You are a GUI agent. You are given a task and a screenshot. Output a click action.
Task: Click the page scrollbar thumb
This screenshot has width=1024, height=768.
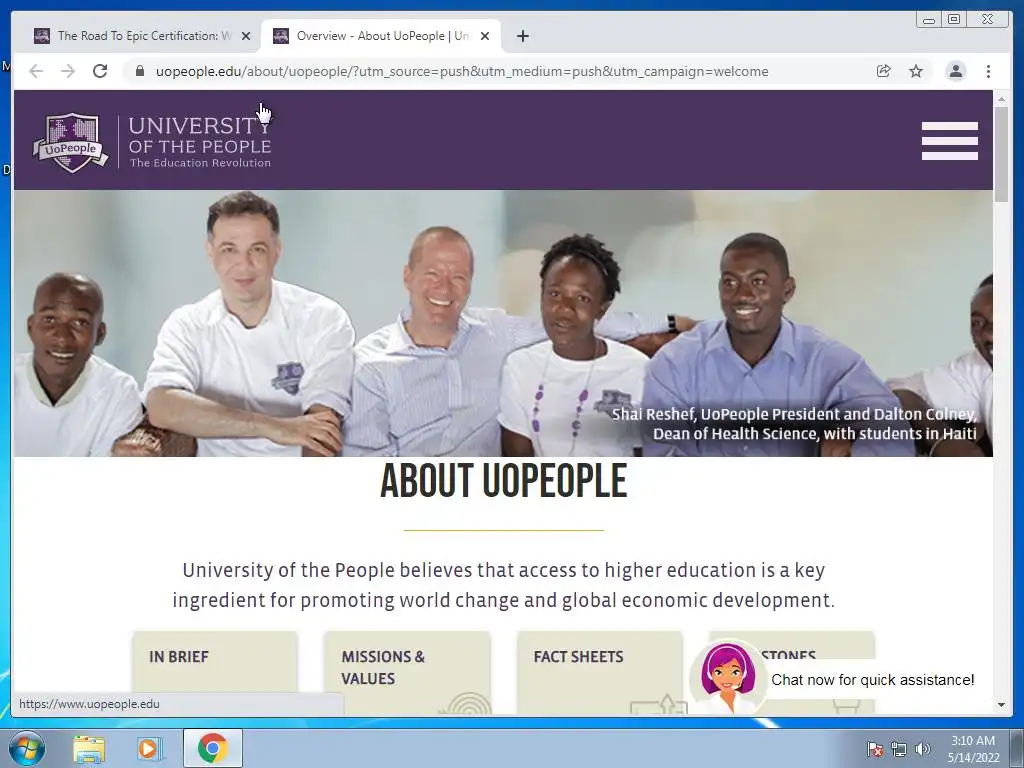coord(1002,155)
